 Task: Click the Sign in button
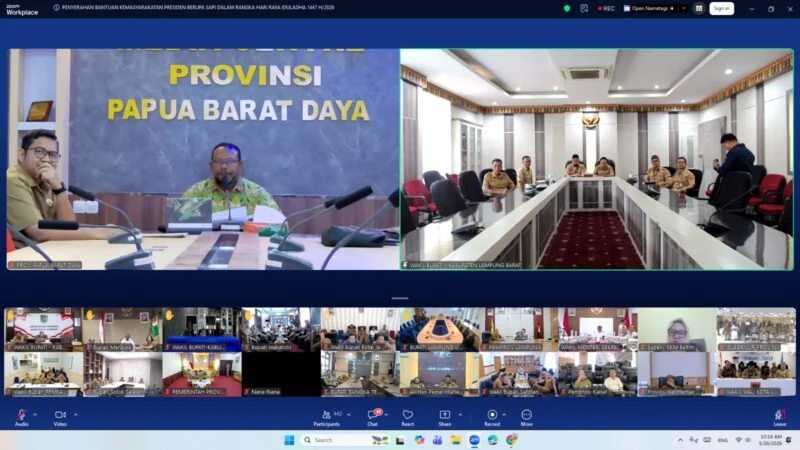721,8
